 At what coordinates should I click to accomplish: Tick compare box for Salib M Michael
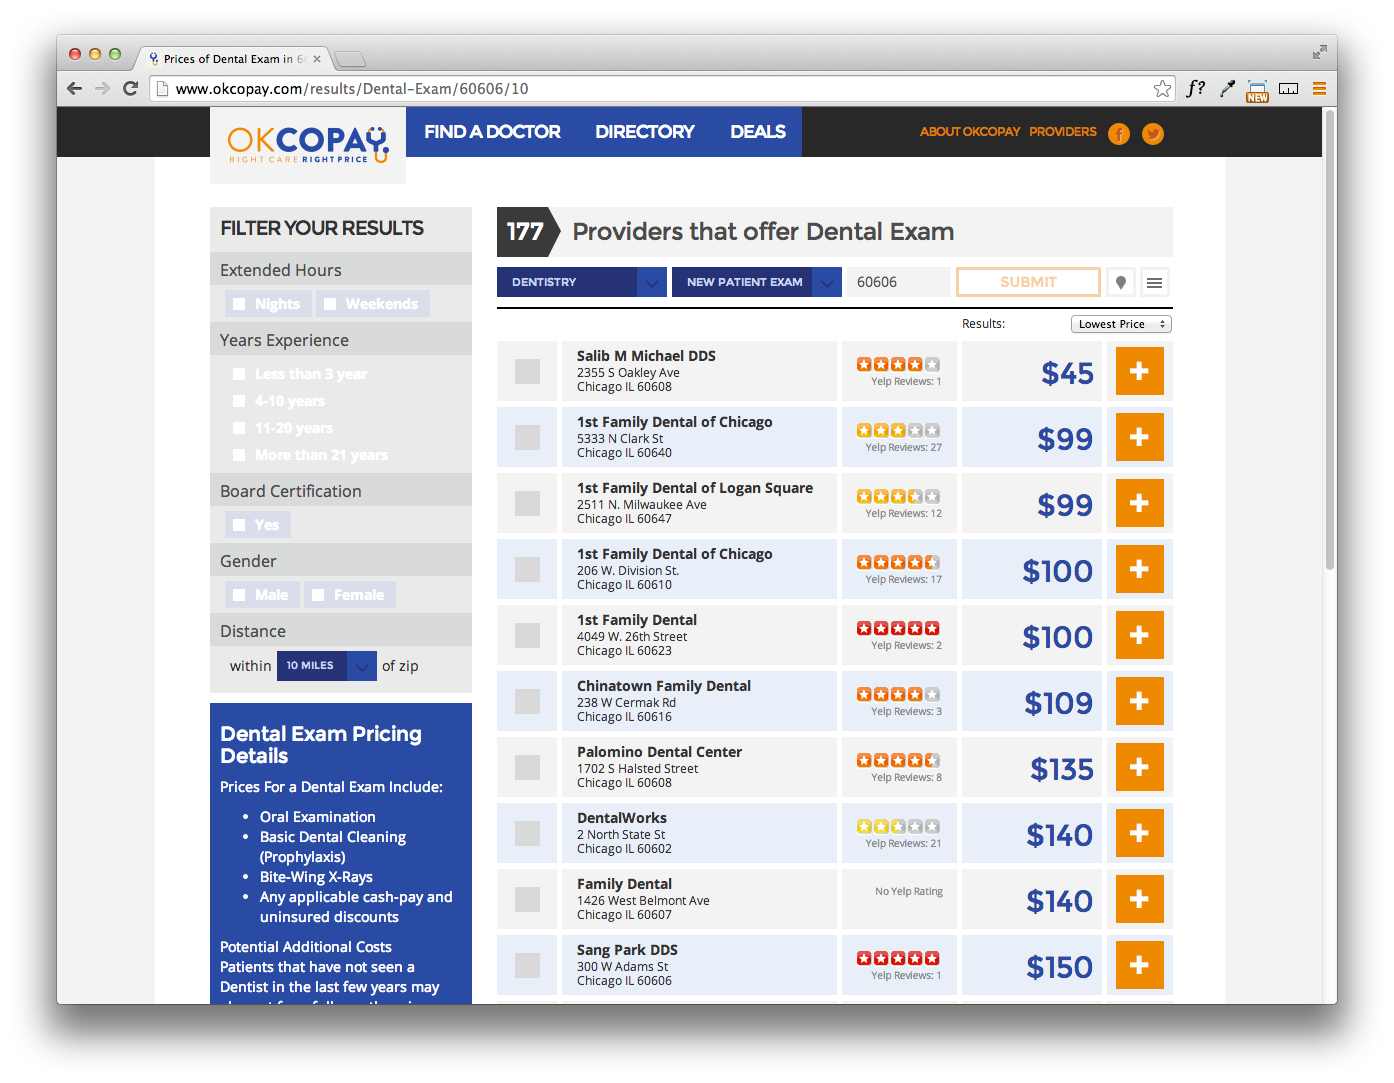click(527, 371)
